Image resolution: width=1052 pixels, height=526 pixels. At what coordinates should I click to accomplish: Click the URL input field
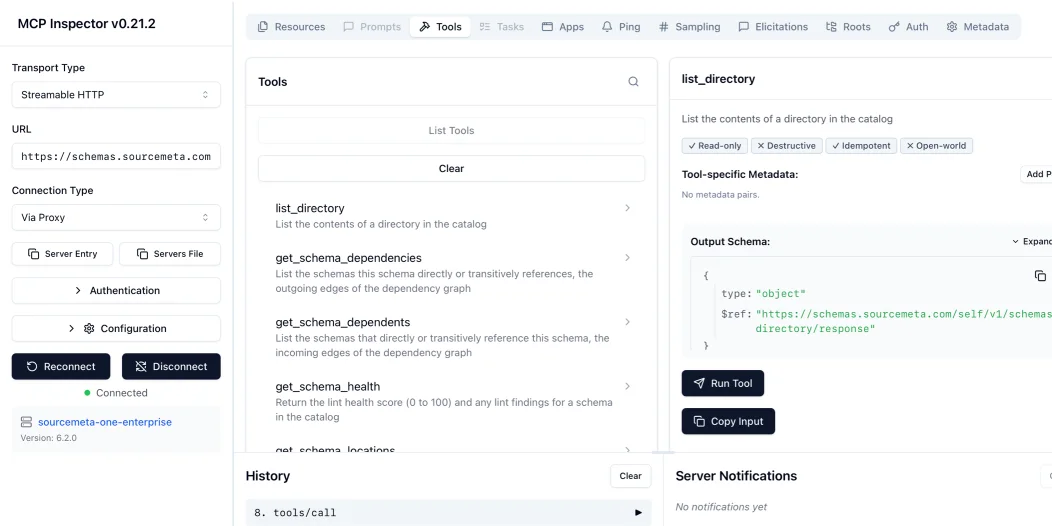[x=116, y=156]
